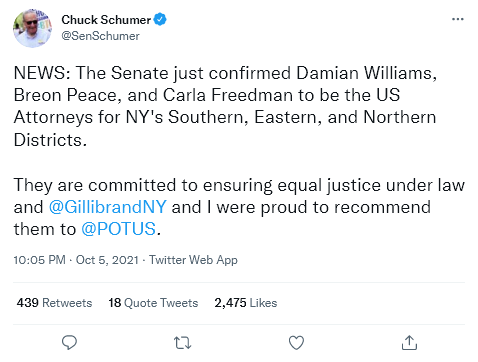View the 18 Quote Tweets

click(153, 303)
